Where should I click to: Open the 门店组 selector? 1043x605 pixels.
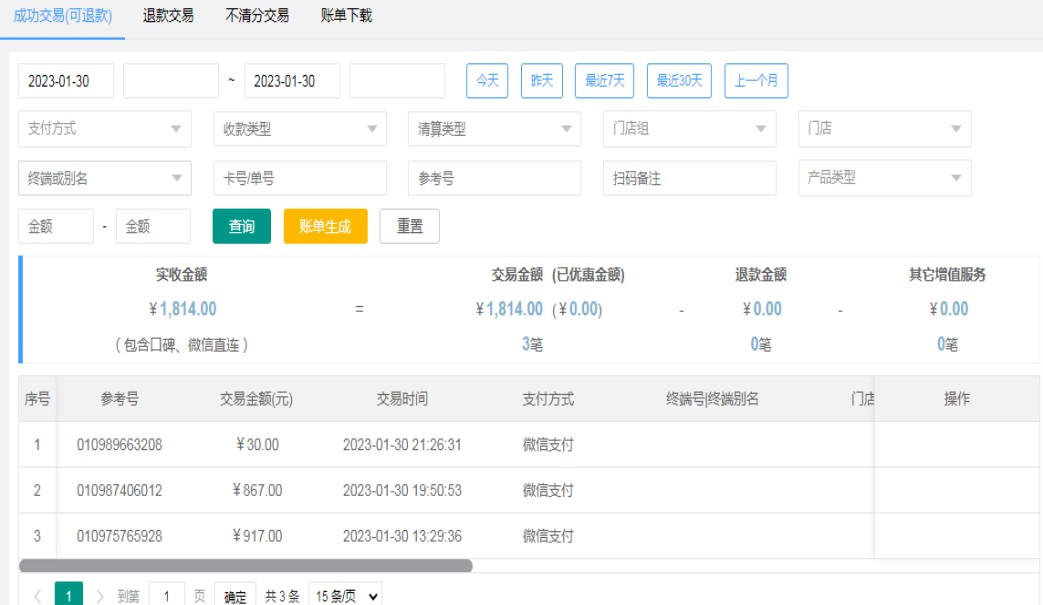click(x=689, y=129)
